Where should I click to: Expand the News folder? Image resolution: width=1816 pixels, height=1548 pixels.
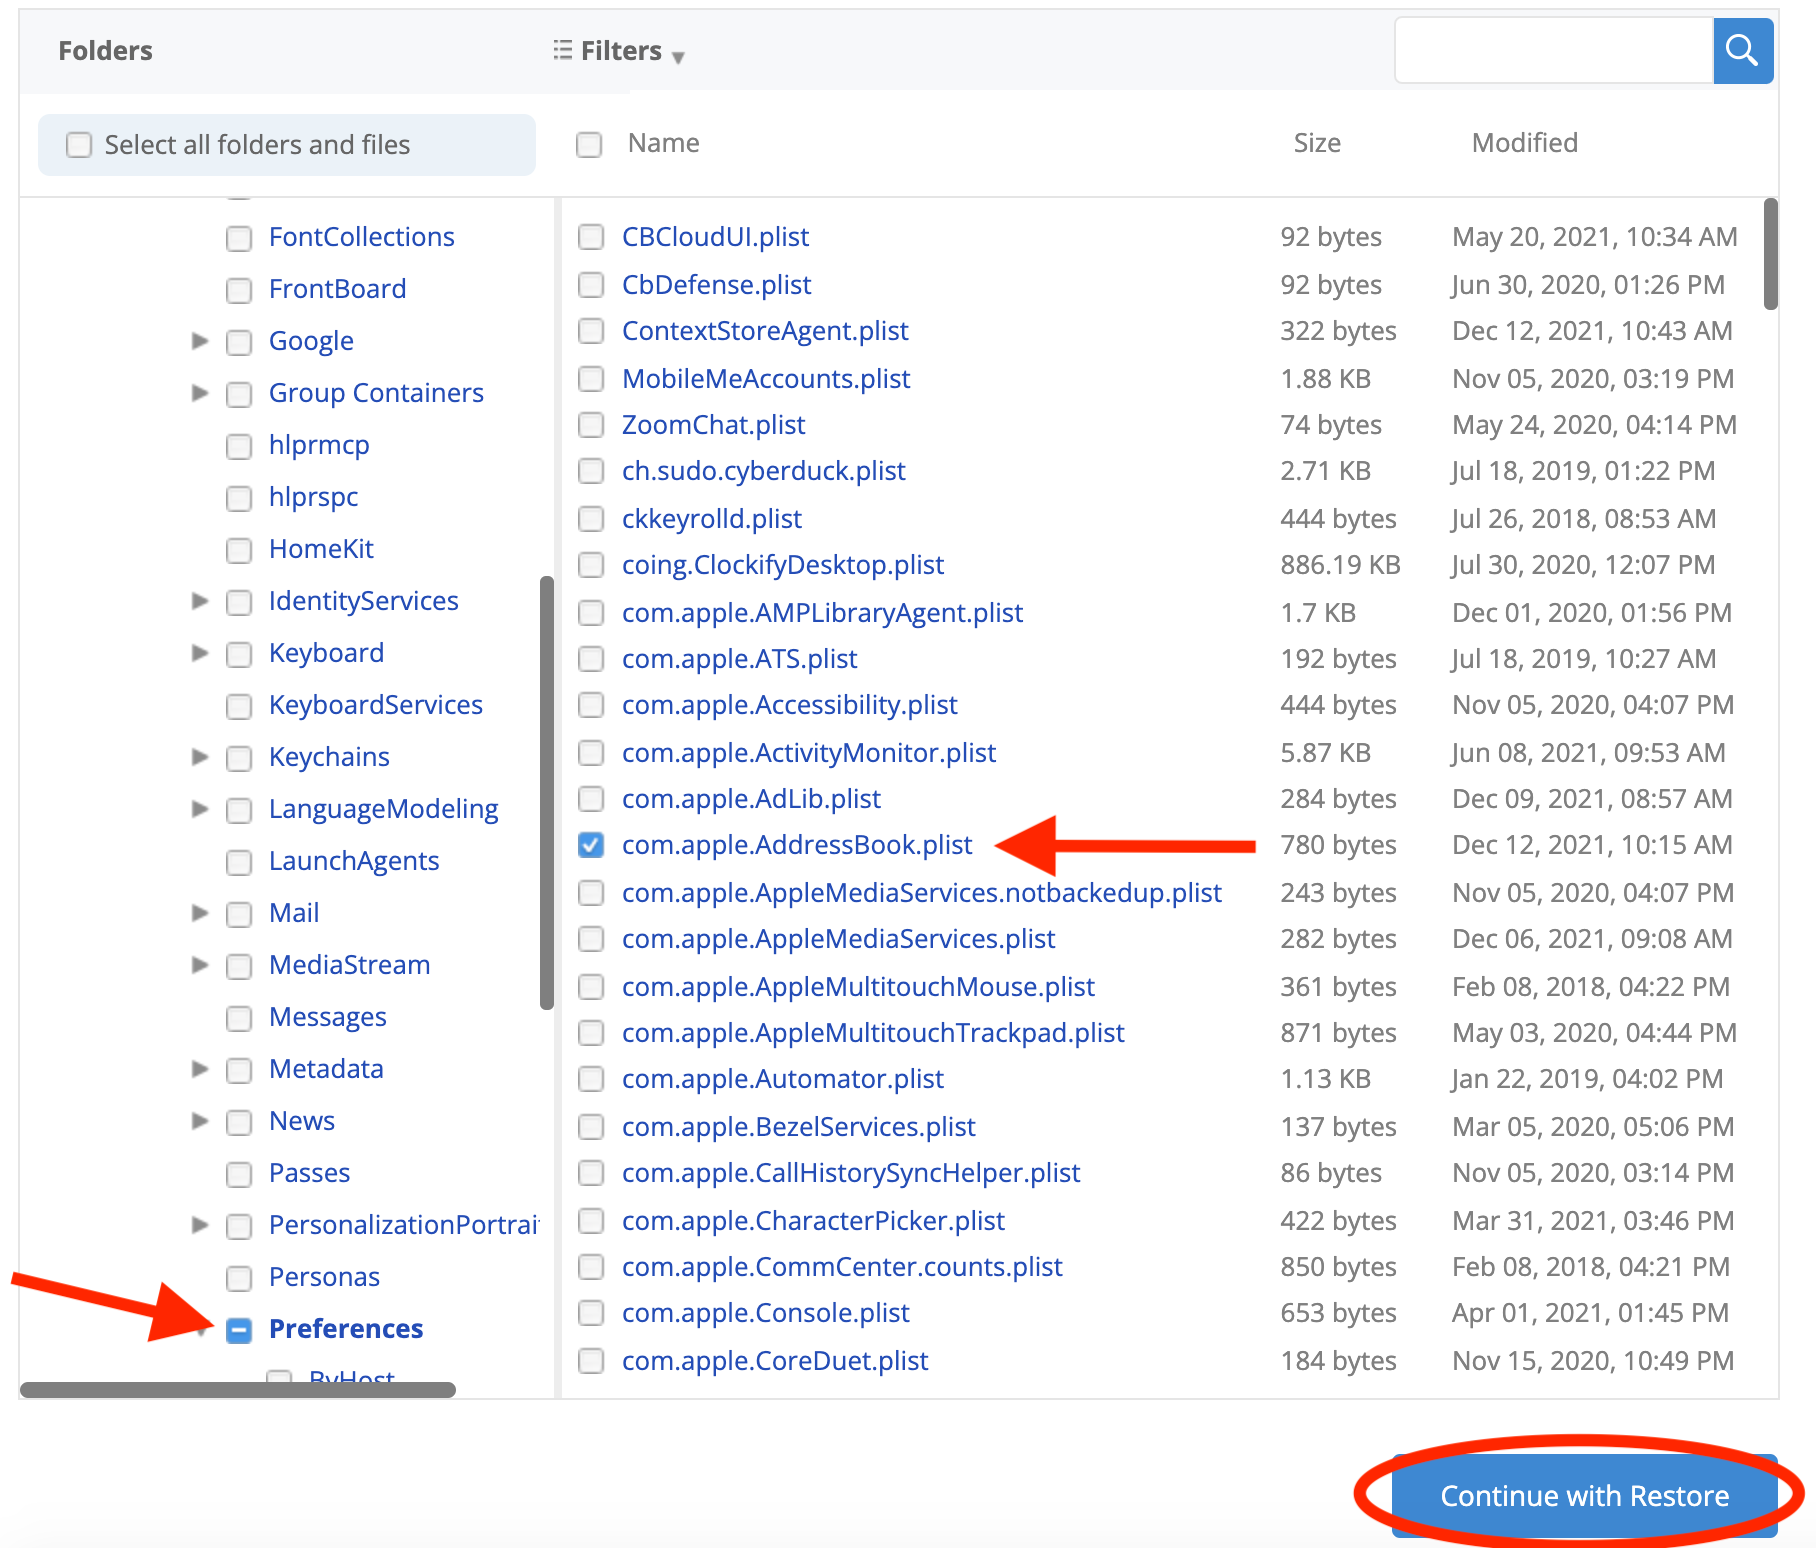200,1121
